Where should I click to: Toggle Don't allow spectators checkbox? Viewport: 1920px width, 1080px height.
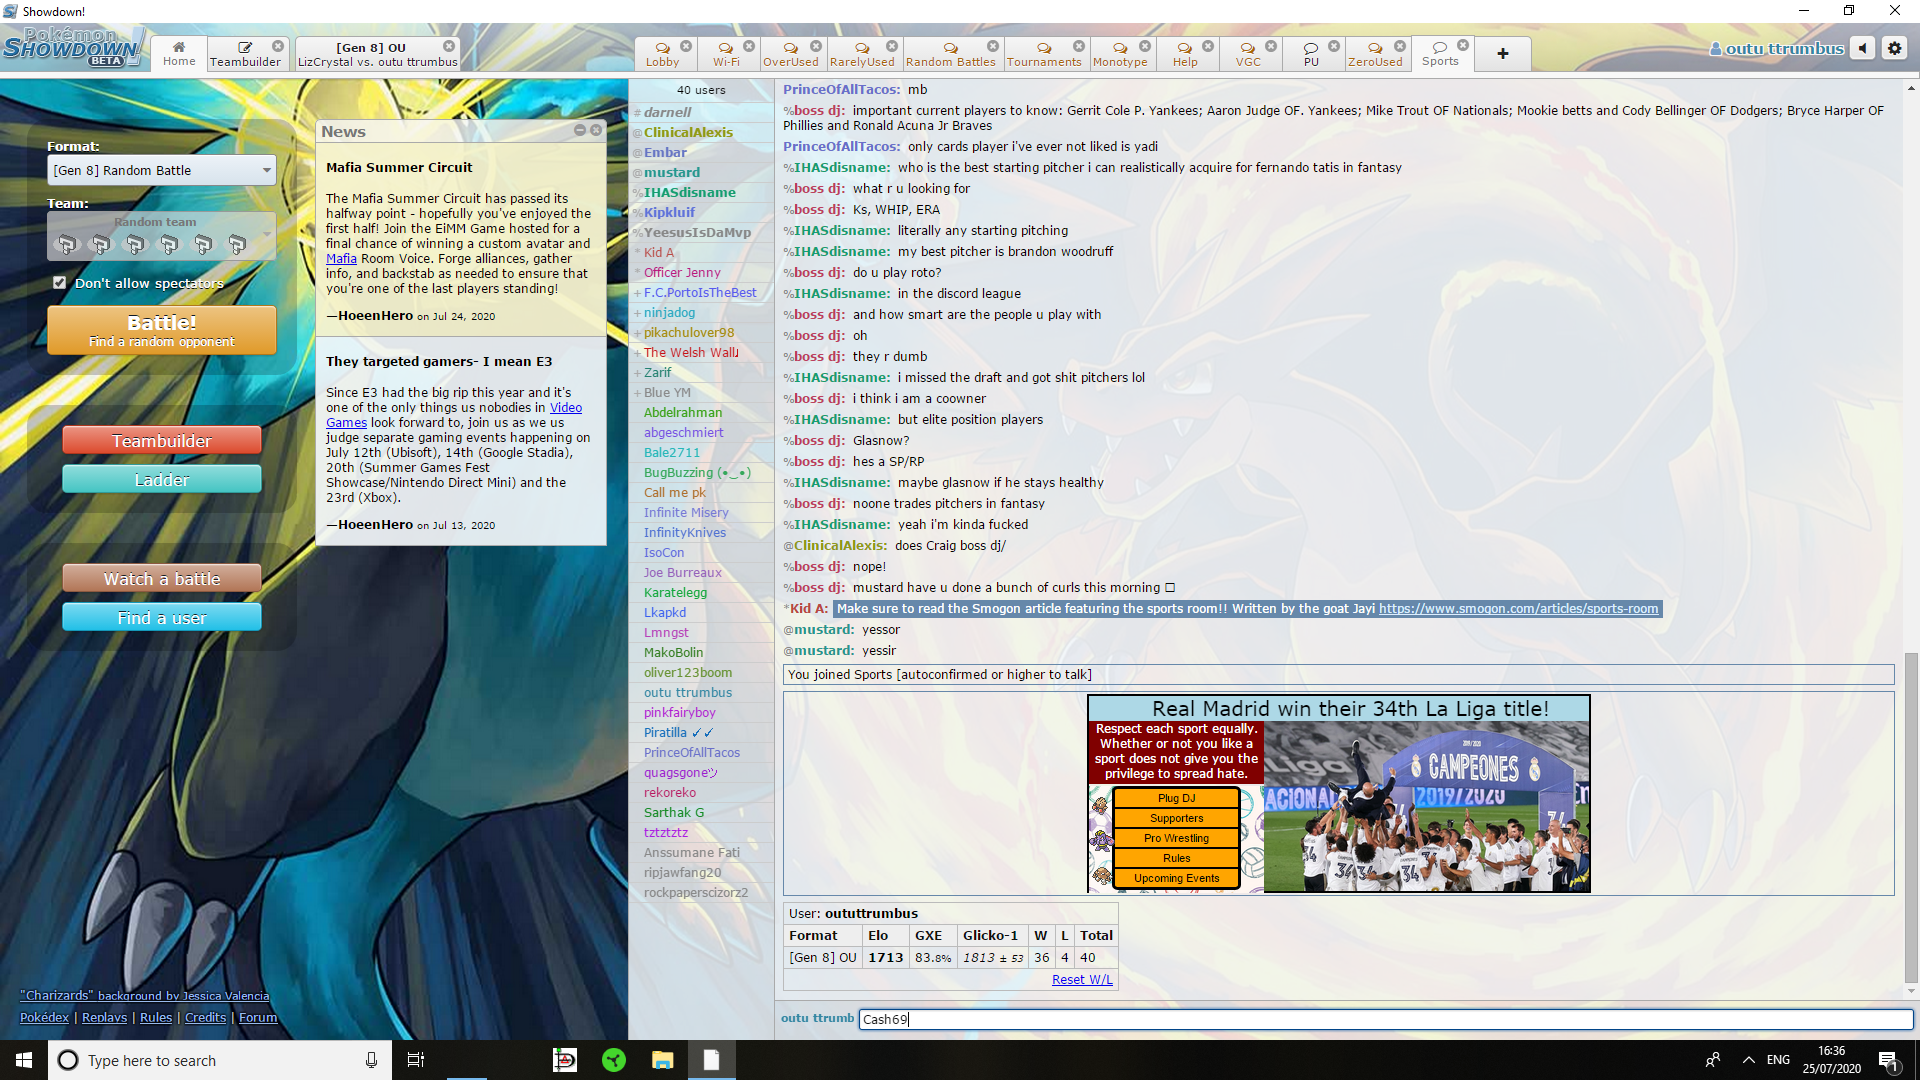pyautogui.click(x=60, y=283)
